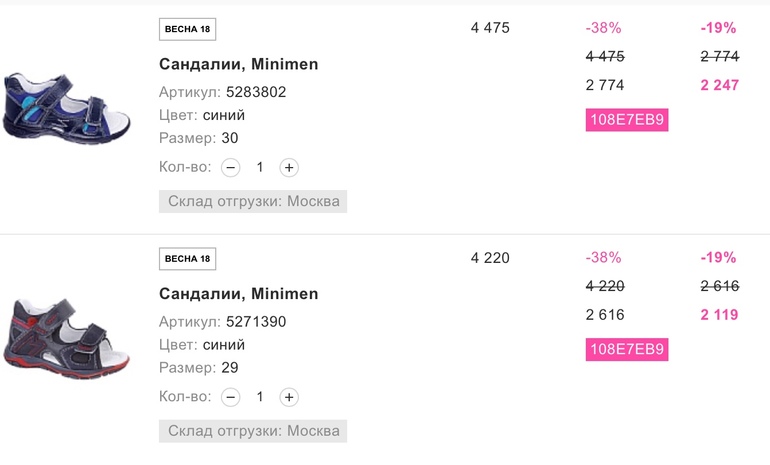The image size is (770, 465).
Task: Click the final price 2 247
Action: pyautogui.click(x=719, y=85)
